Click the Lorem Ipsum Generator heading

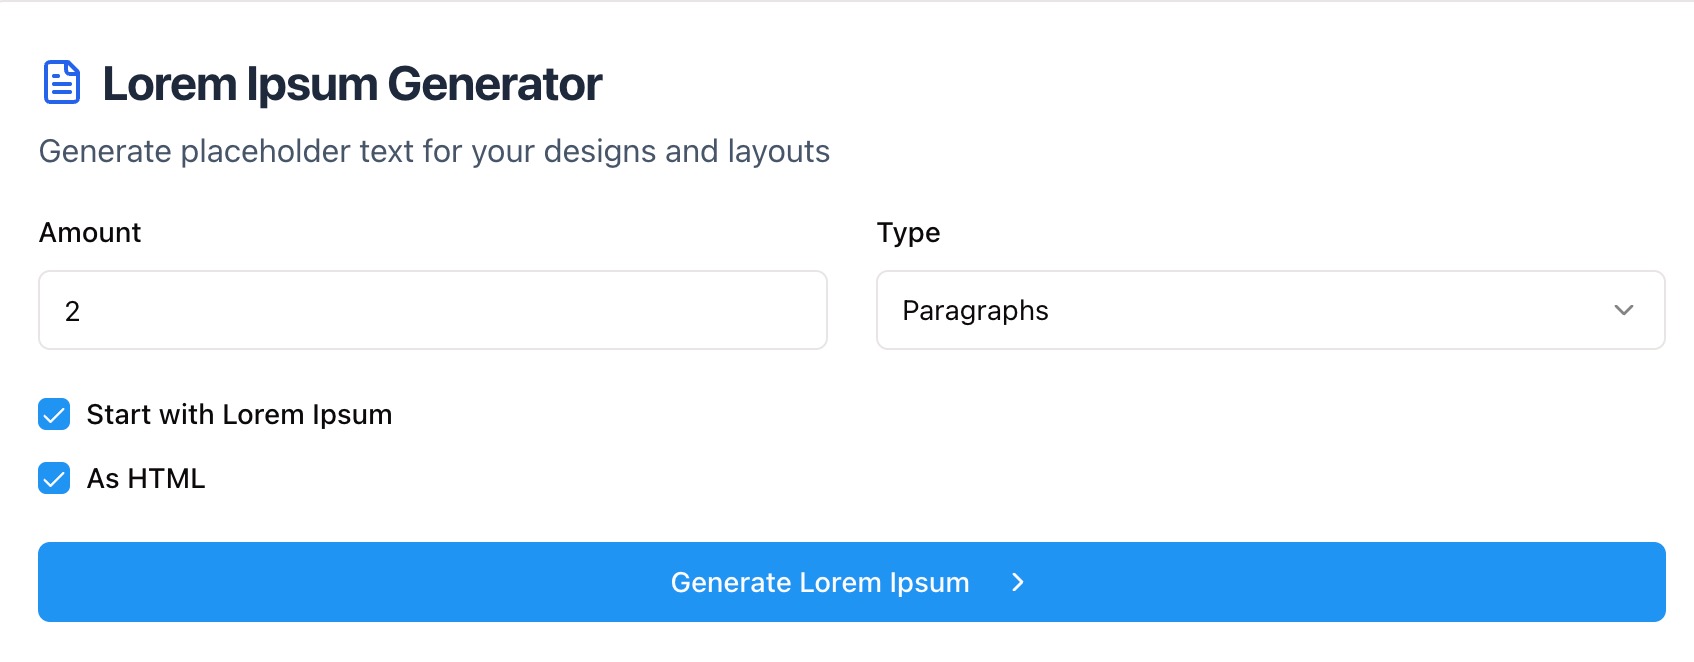pos(352,84)
